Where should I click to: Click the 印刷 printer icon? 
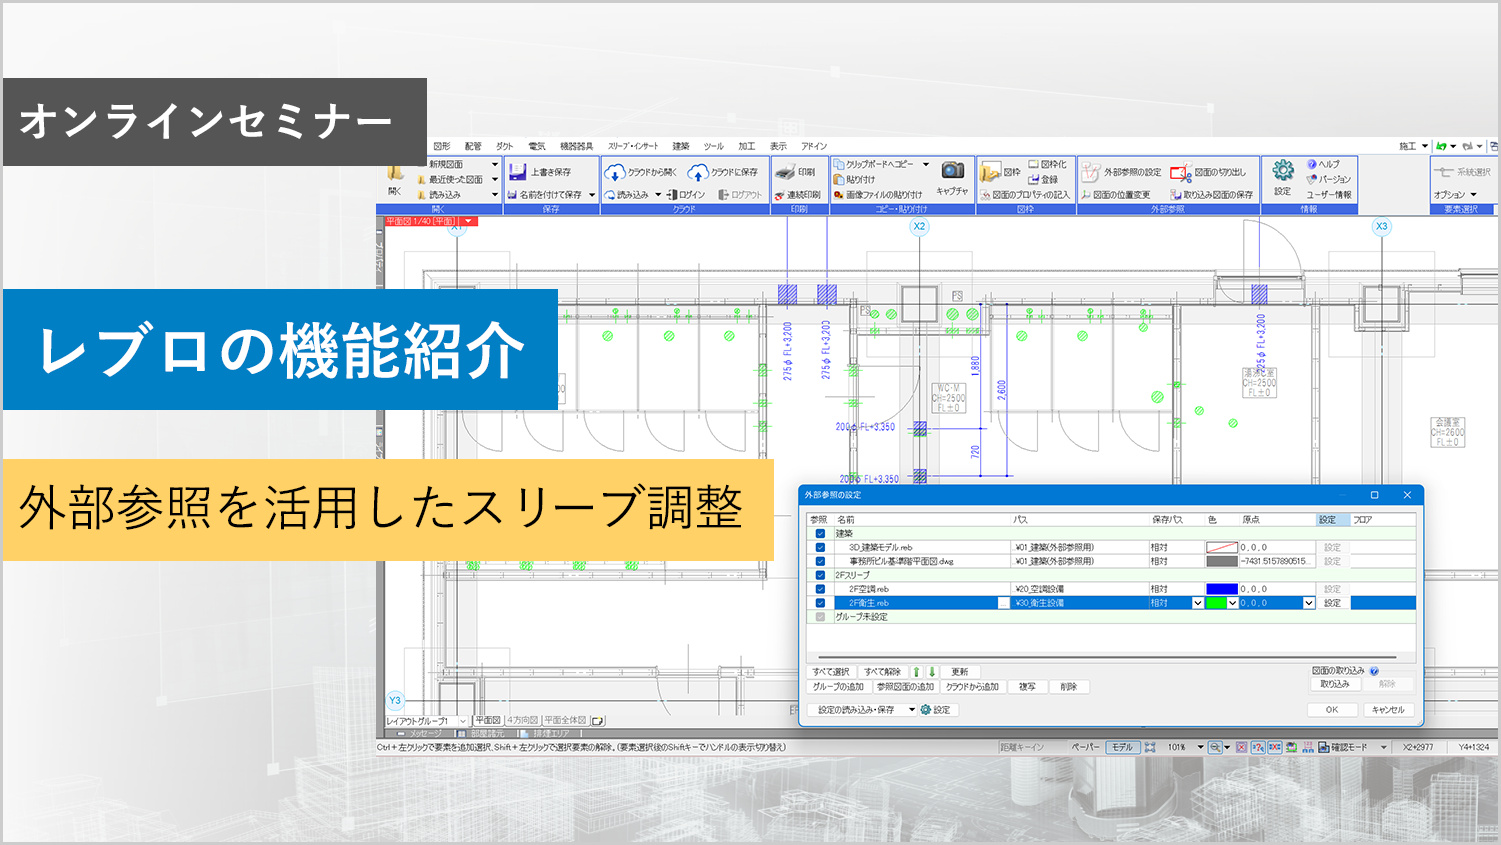click(x=786, y=172)
